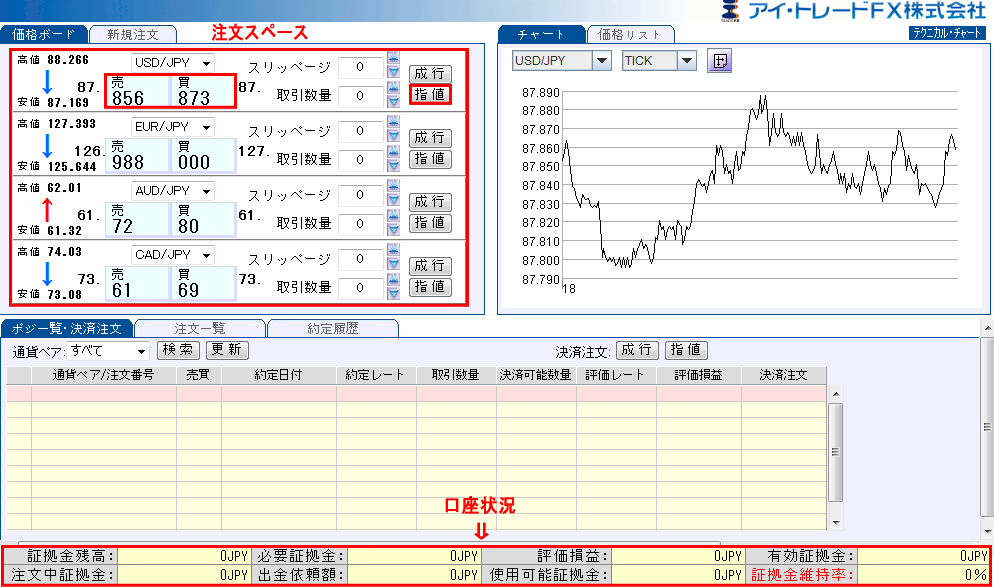
Task: Click 成行 for AUD/JPY
Action: point(430,201)
